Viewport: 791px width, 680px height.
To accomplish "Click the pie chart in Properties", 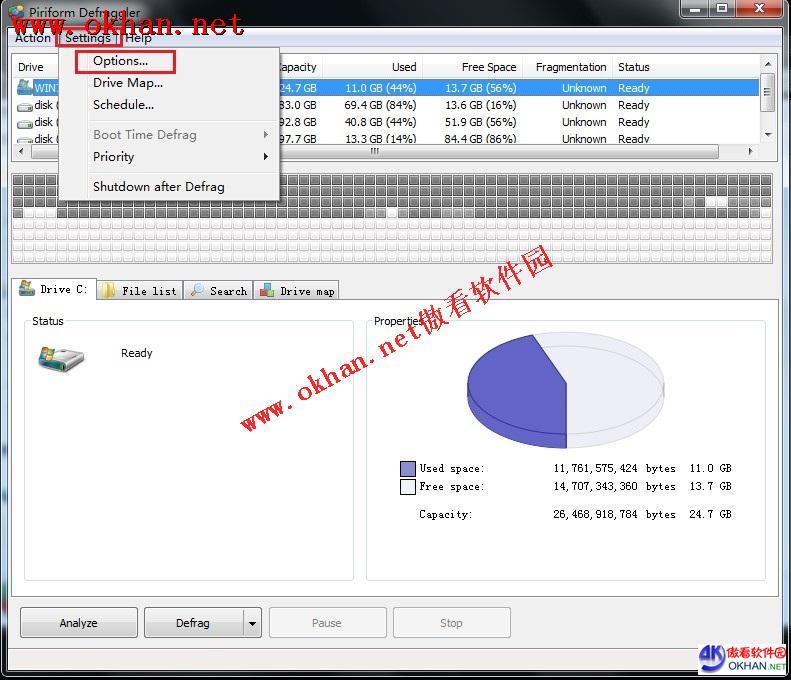I will [x=566, y=389].
